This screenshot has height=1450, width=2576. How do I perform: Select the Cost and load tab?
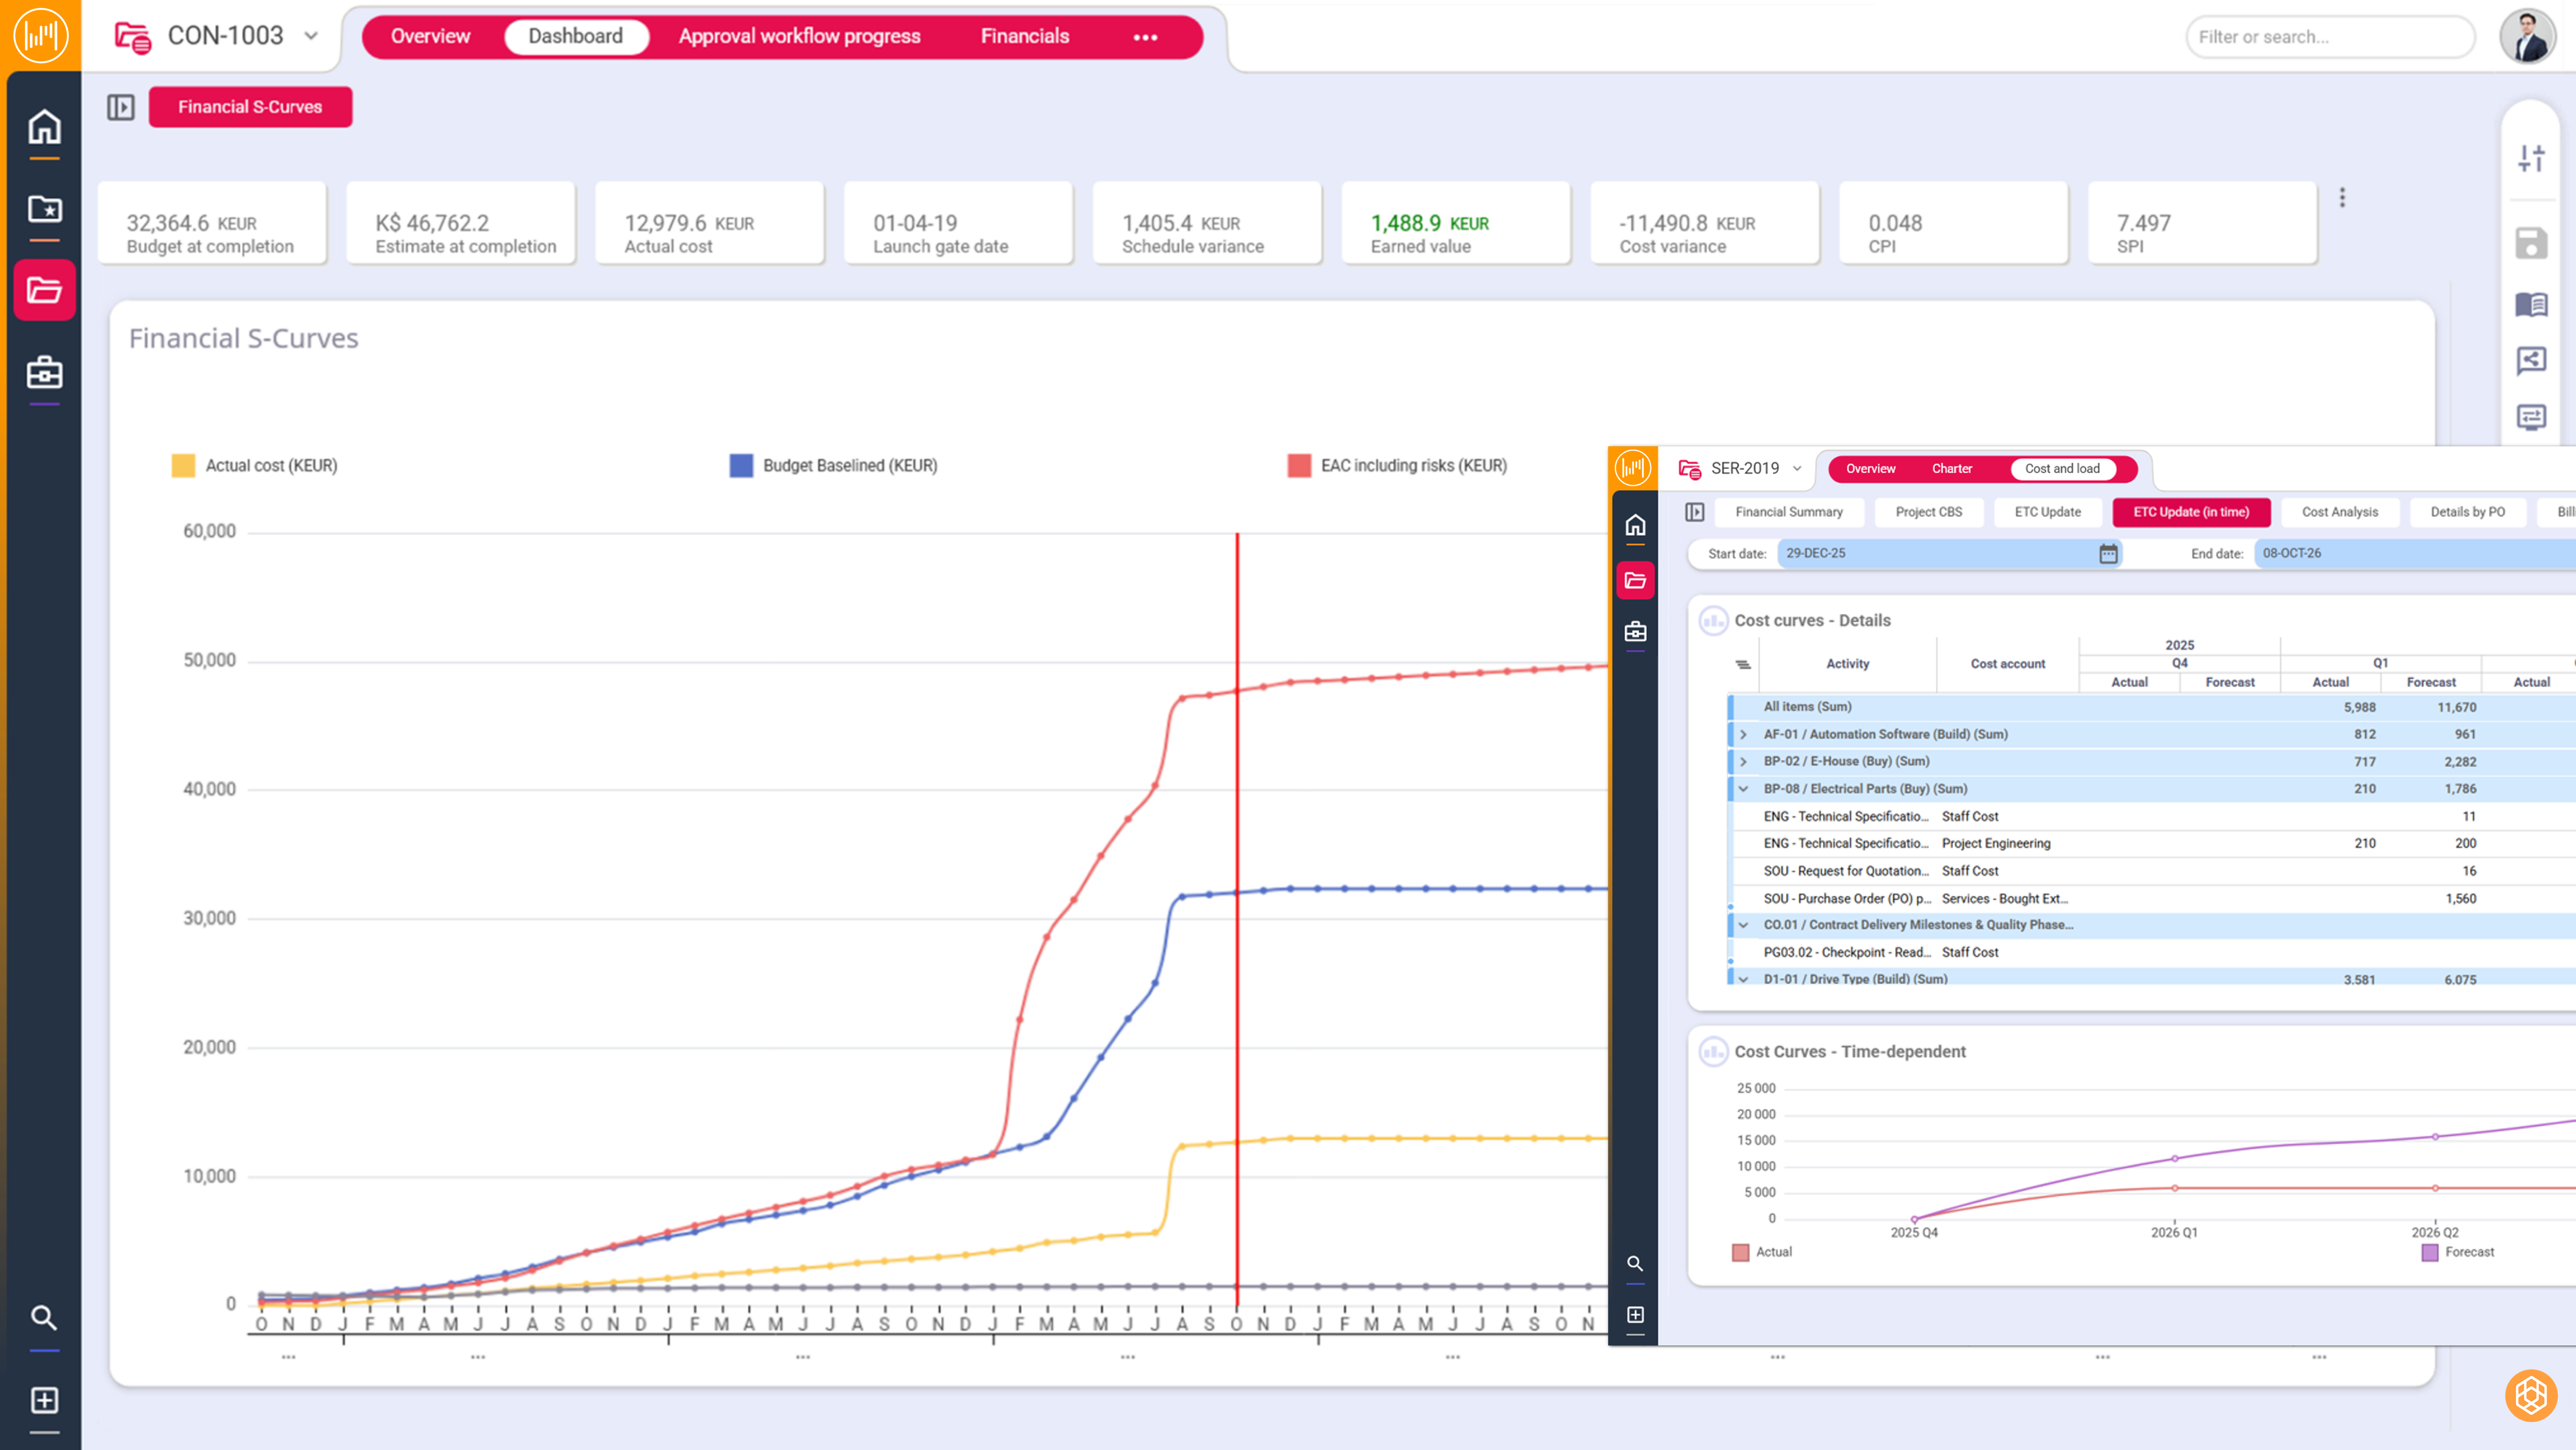tap(2062, 468)
